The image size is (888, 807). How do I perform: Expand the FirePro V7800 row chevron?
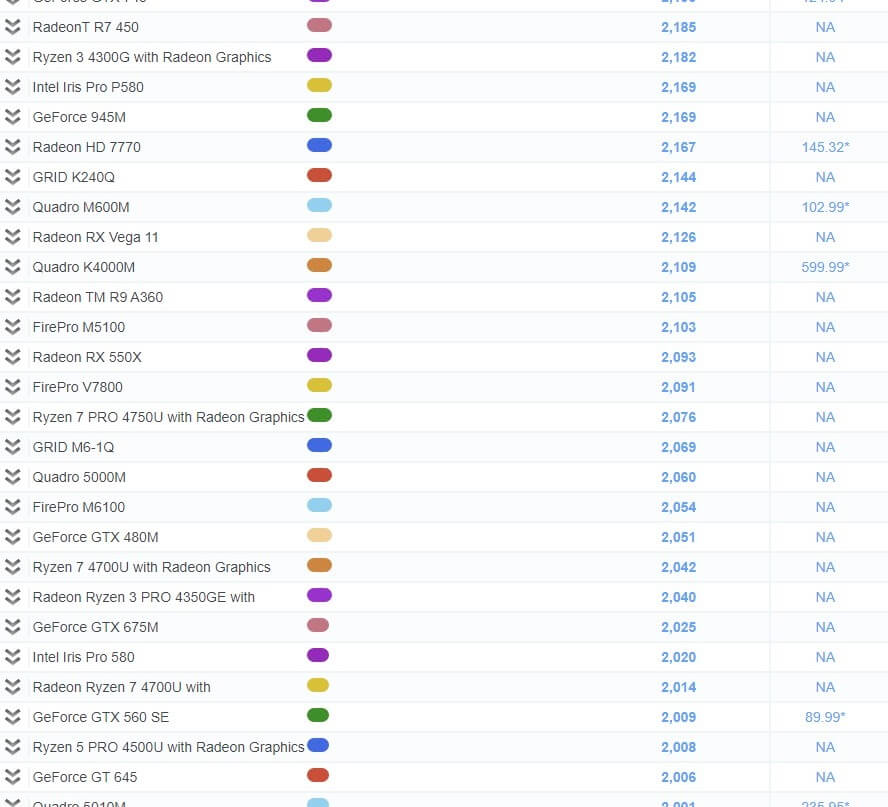coord(12,387)
